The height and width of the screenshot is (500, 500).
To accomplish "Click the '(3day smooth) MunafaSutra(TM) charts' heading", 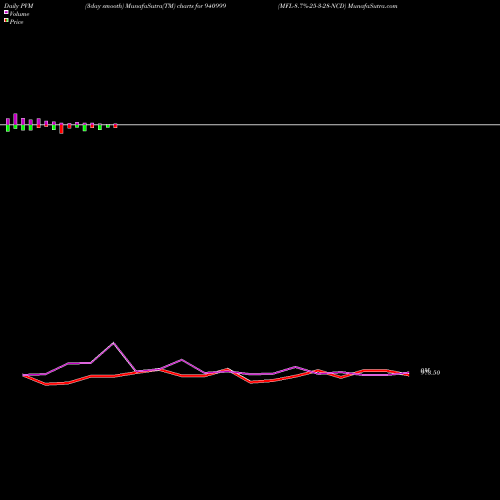I will [139, 6].
